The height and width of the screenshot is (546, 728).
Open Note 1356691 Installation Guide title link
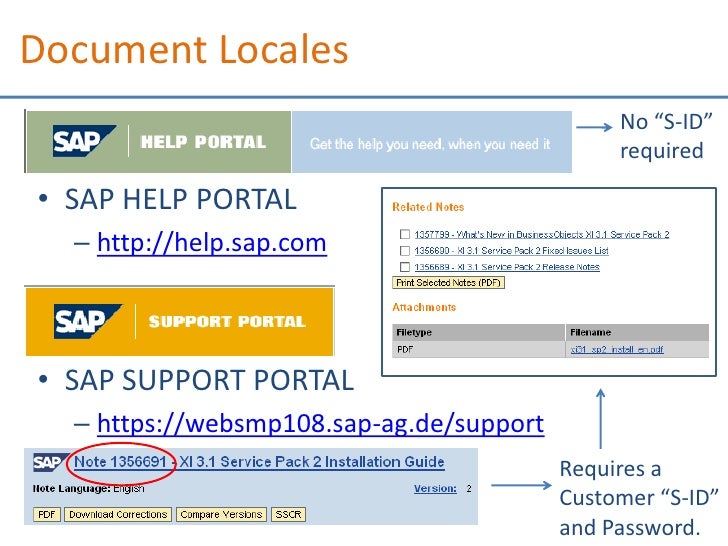259,462
